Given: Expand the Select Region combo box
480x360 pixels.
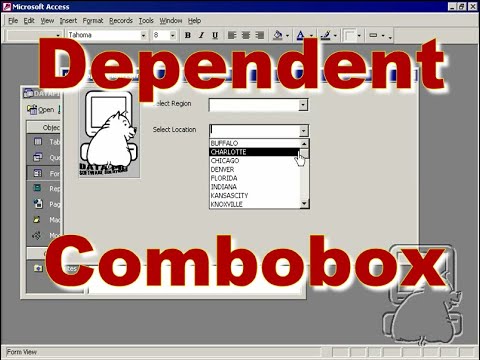Looking at the screenshot, I should [x=303, y=105].
